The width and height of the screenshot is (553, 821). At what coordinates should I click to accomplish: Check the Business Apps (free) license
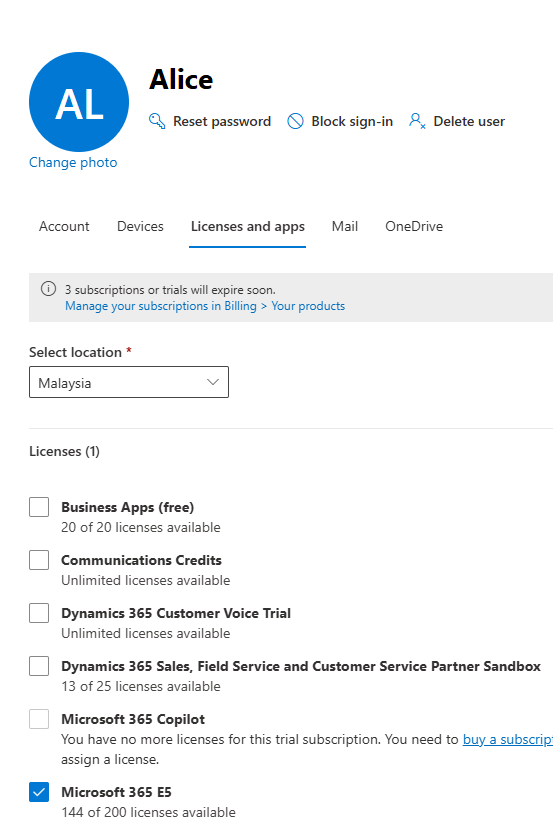(39, 507)
